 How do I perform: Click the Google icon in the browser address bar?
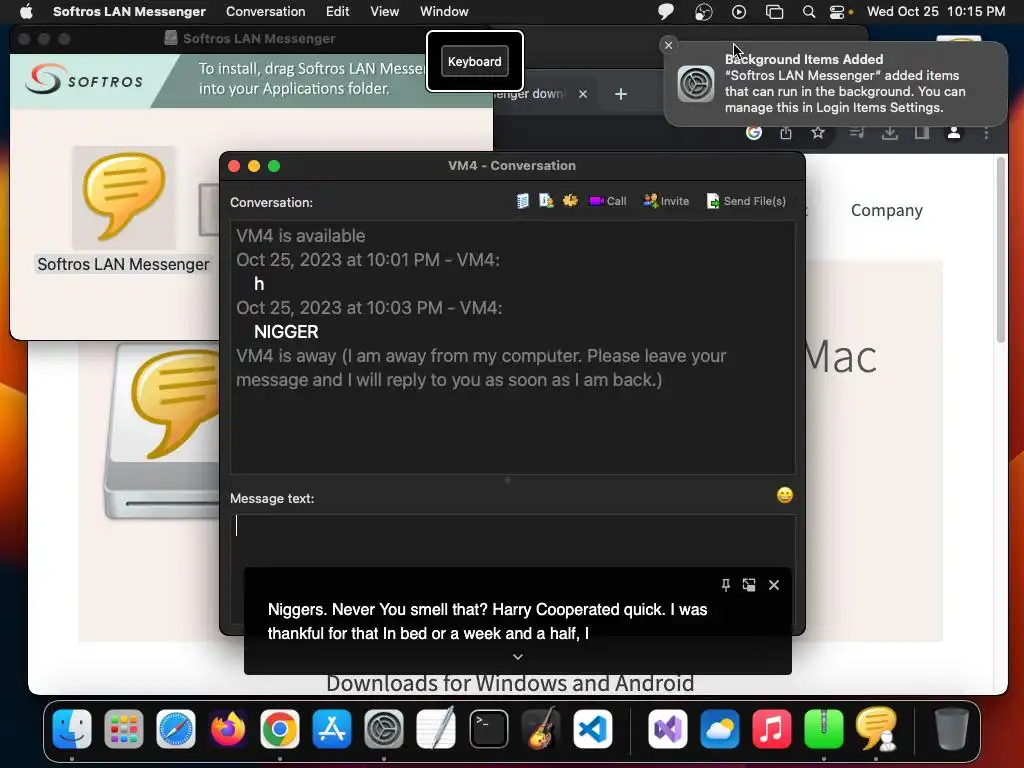(754, 133)
